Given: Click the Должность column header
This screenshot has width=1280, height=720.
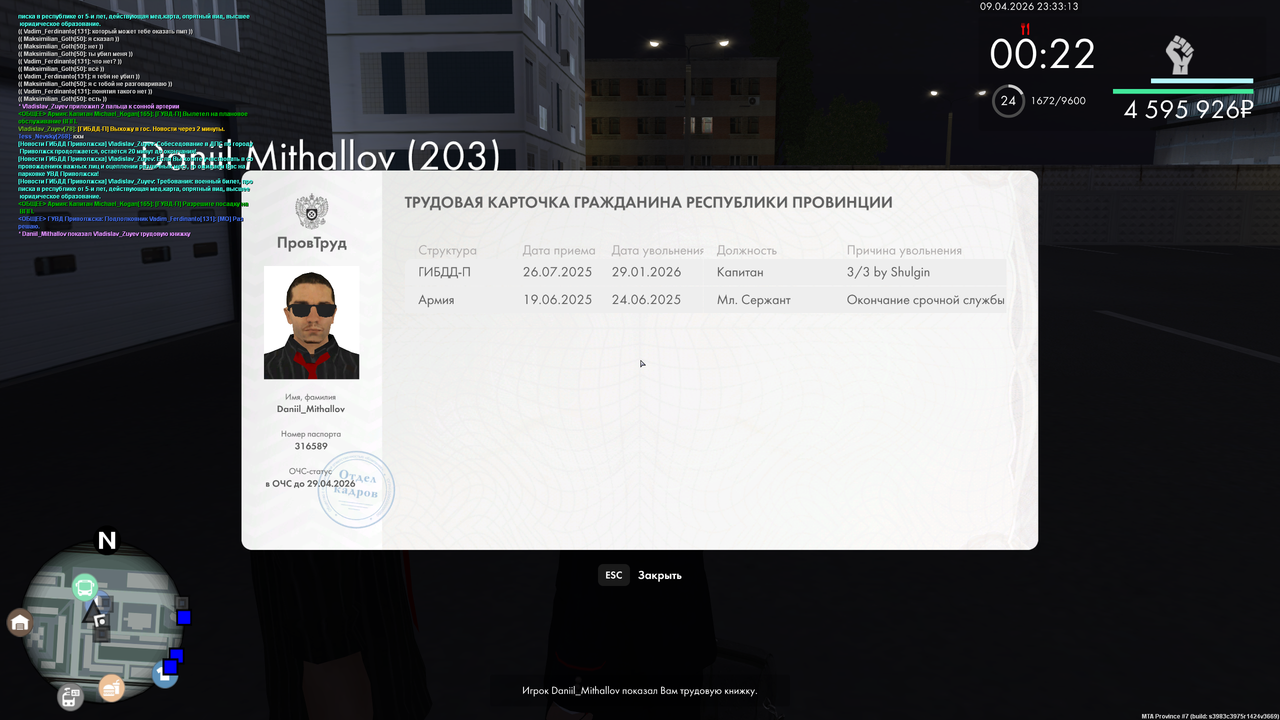Looking at the screenshot, I should (747, 251).
